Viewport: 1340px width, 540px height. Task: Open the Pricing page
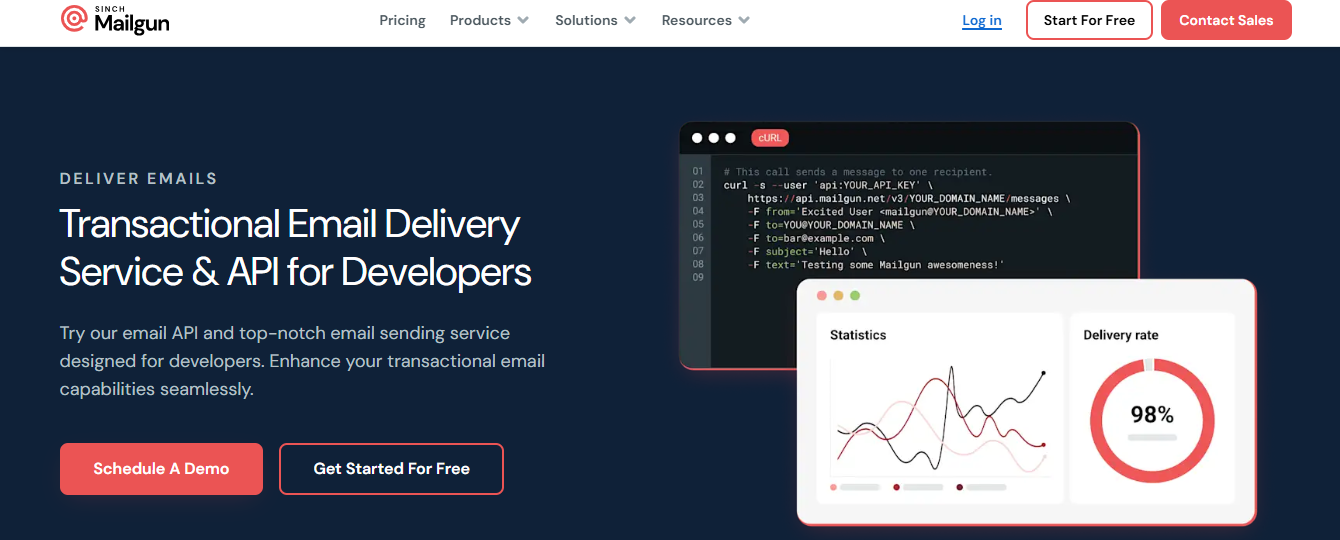pyautogui.click(x=402, y=20)
